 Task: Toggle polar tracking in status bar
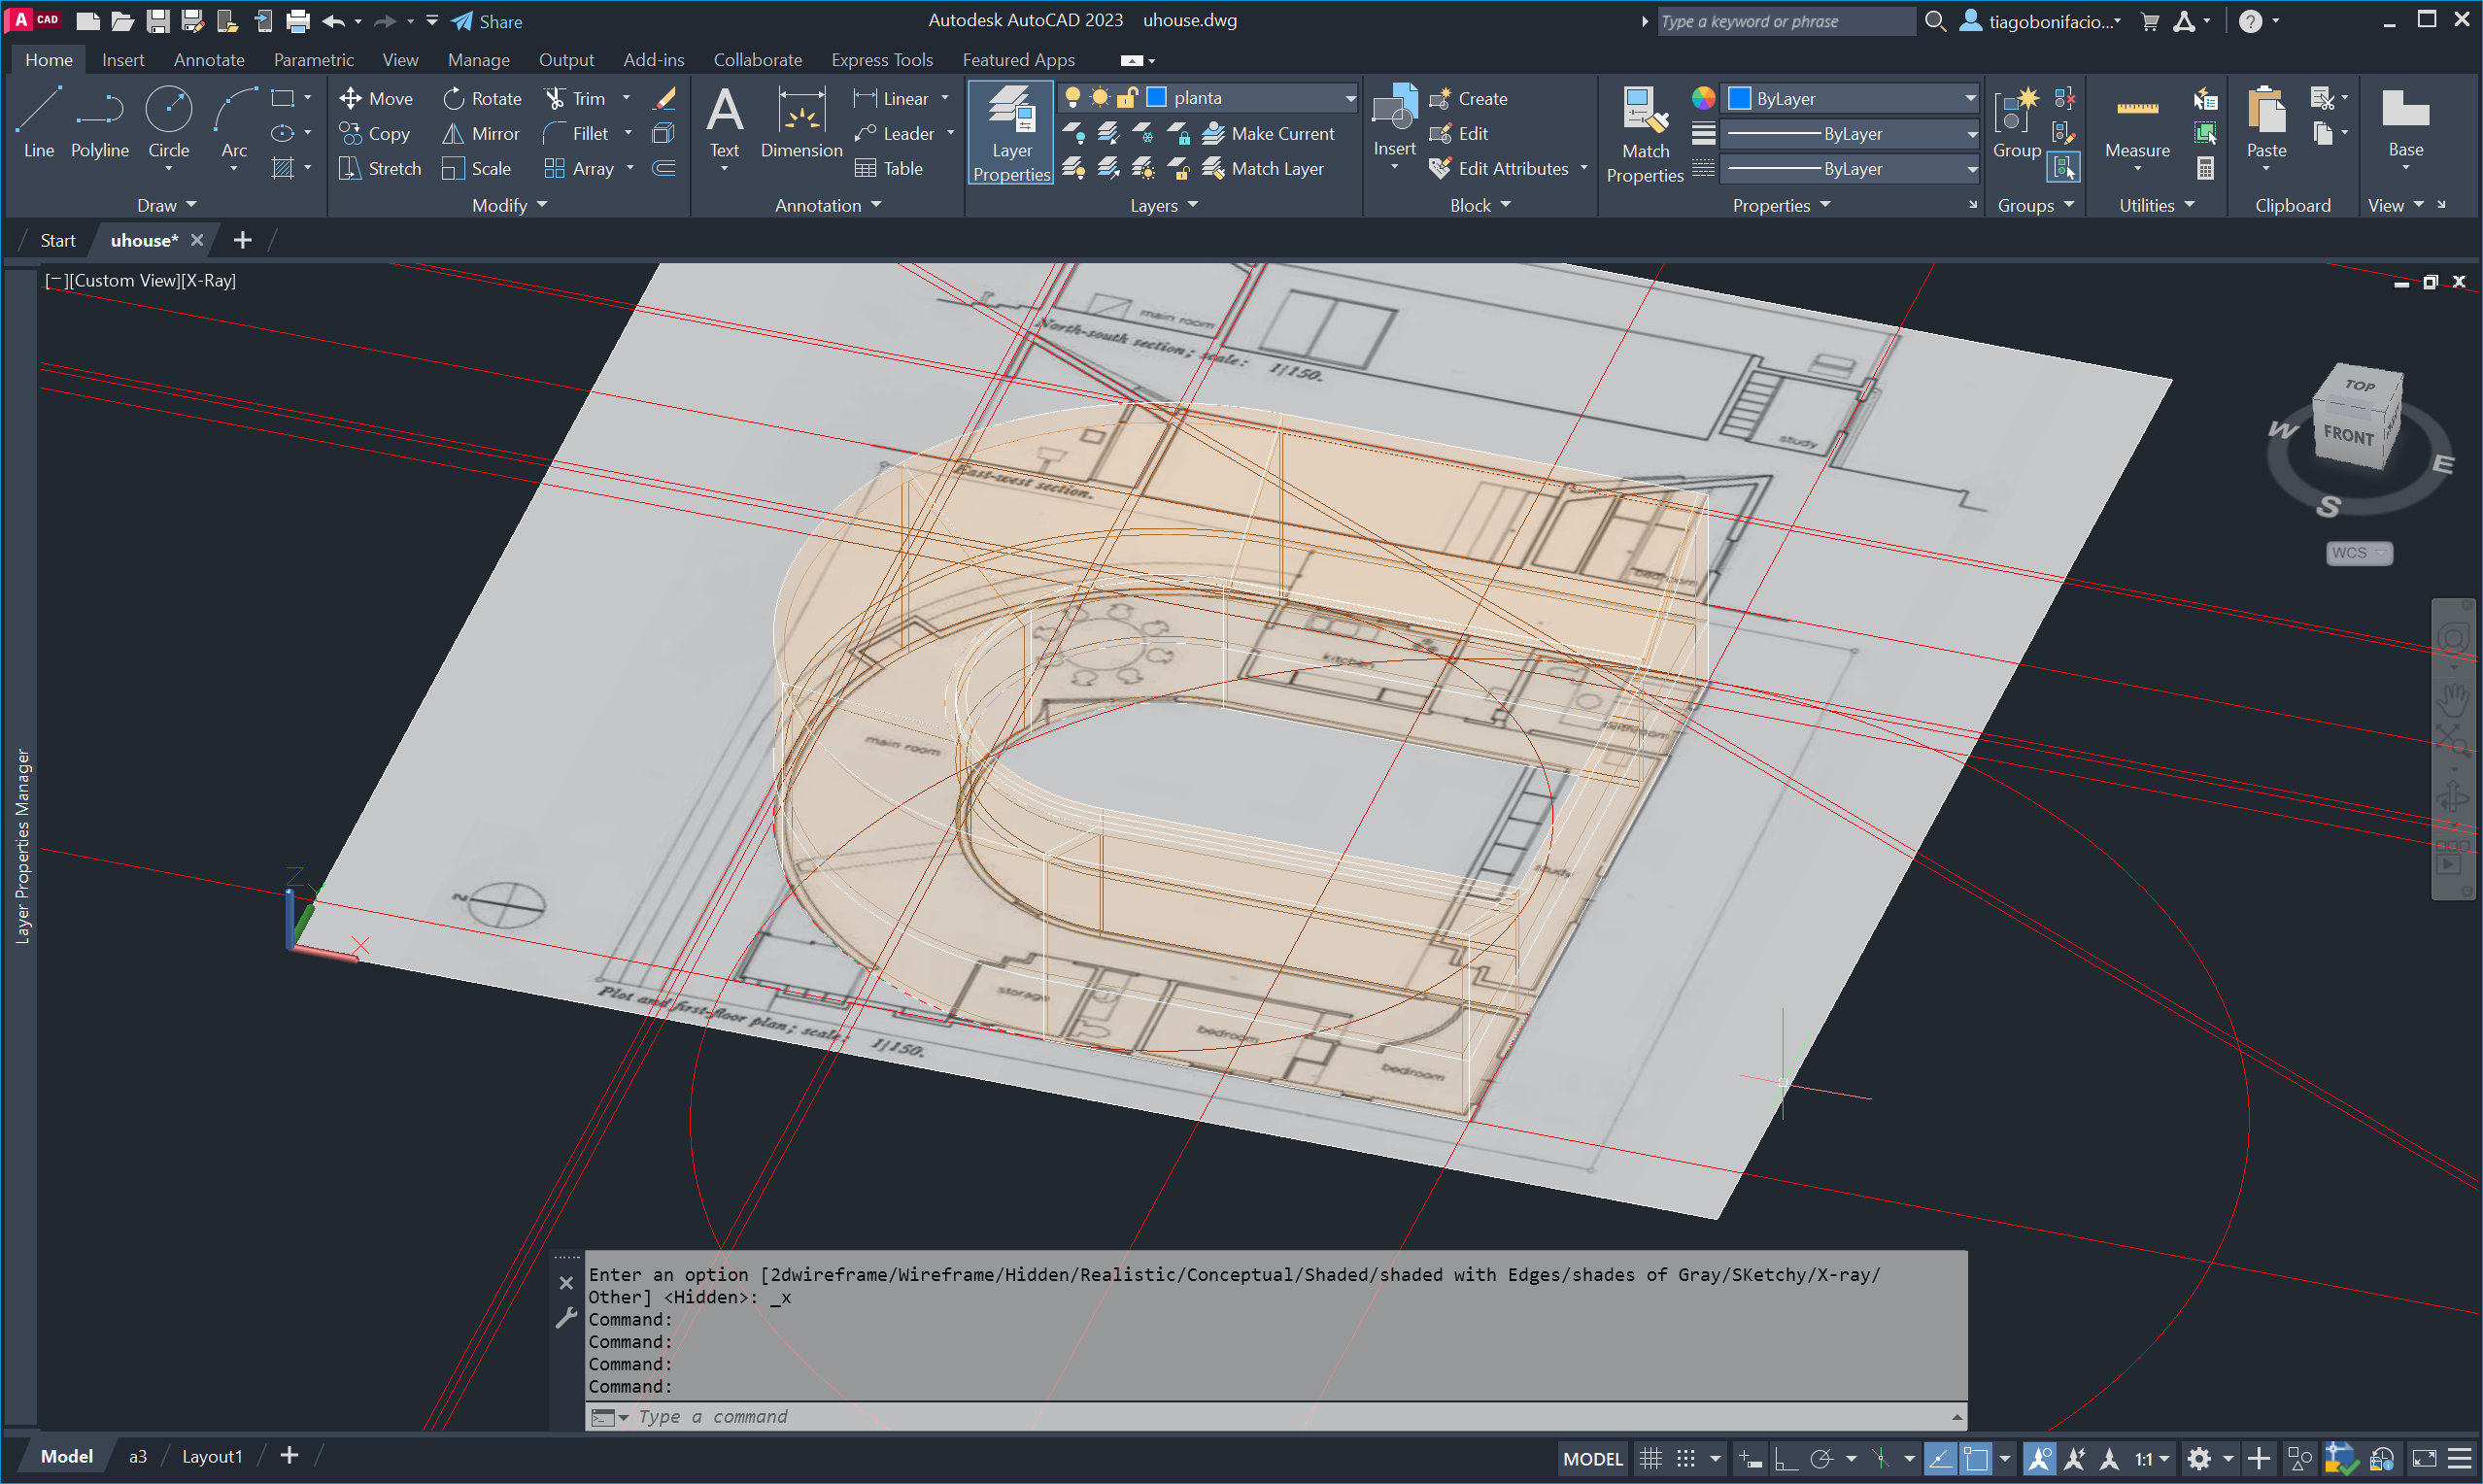coord(1821,1458)
